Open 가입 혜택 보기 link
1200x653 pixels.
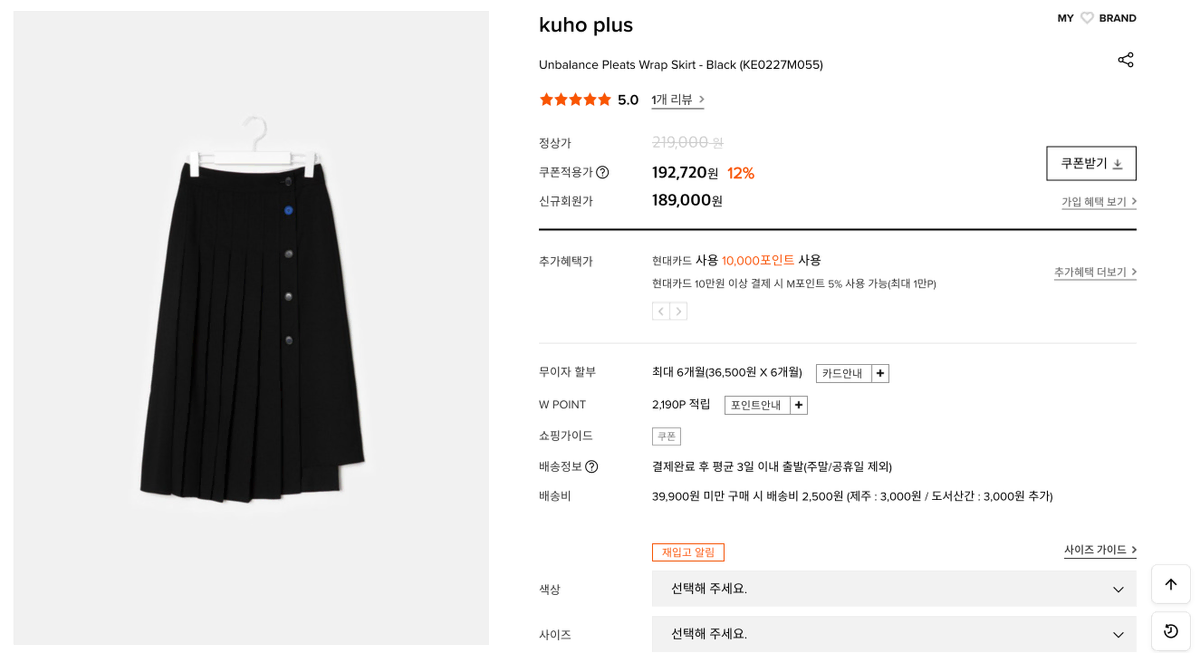[1098, 202]
